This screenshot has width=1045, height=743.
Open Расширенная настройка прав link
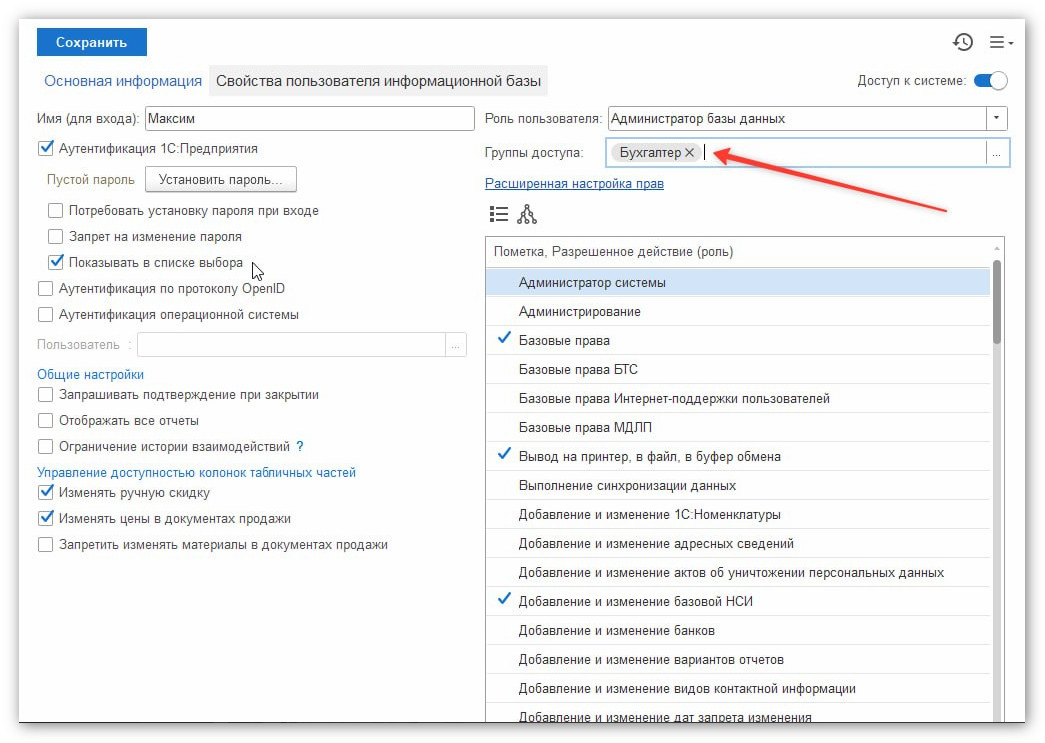point(574,183)
